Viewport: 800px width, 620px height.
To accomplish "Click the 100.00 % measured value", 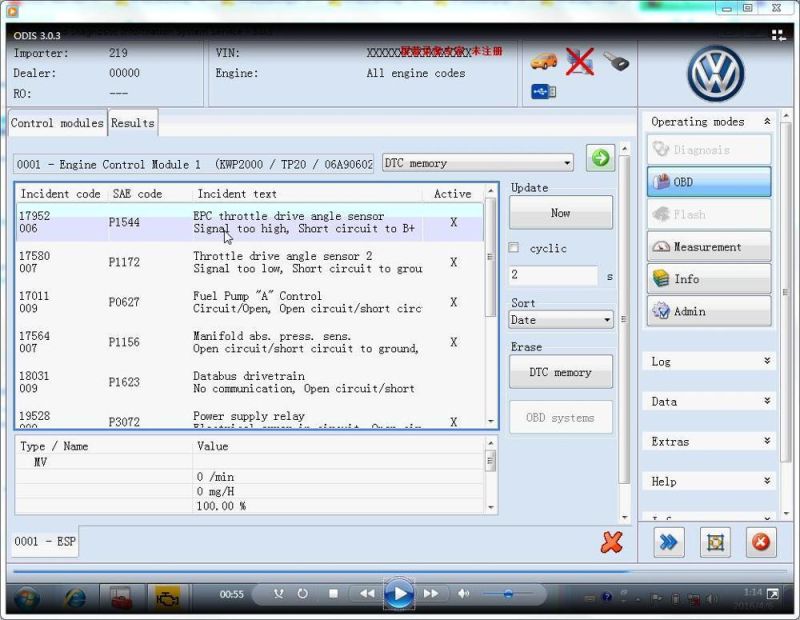I will pos(221,506).
